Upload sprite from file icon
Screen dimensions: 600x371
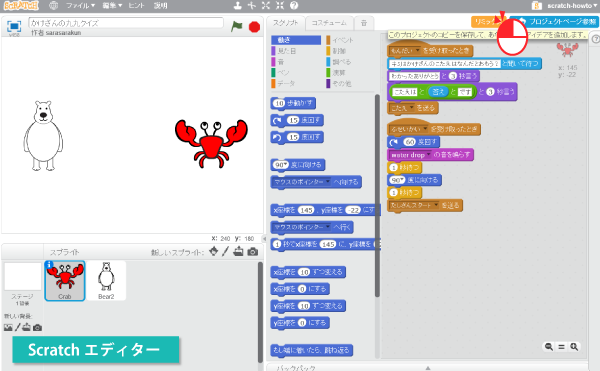coord(238,251)
